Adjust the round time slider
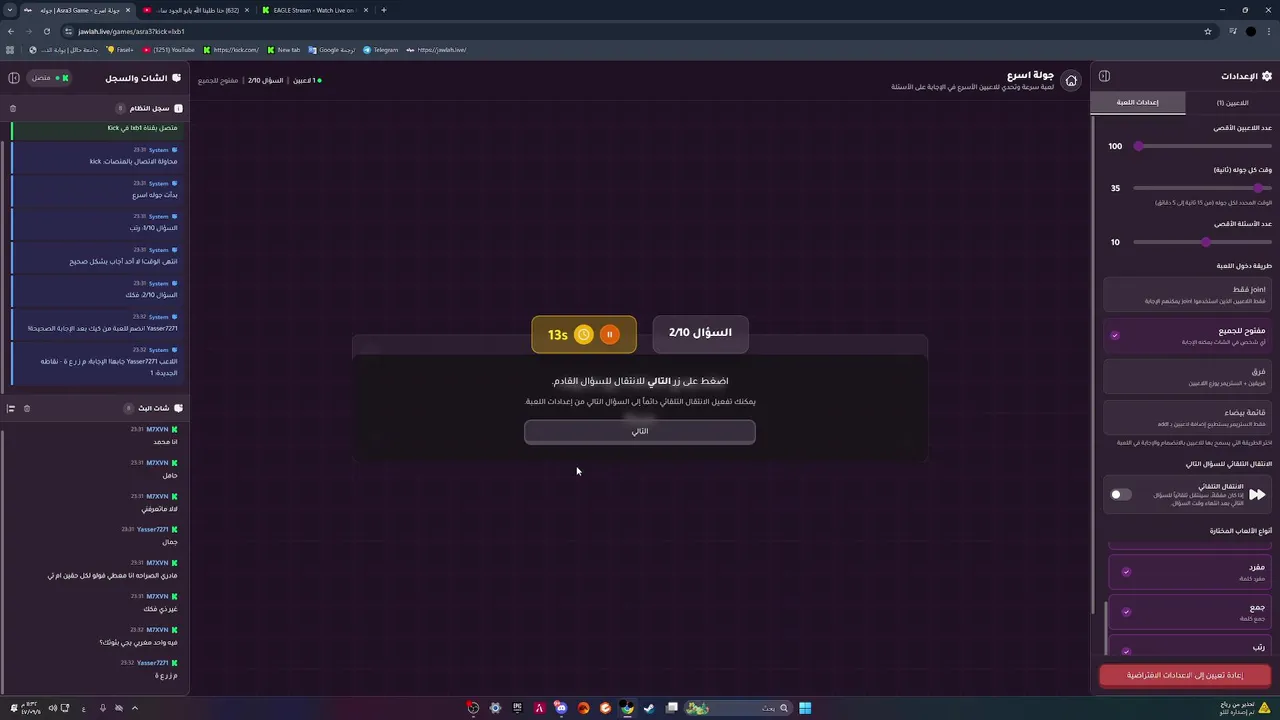1280x720 pixels. point(1203,187)
